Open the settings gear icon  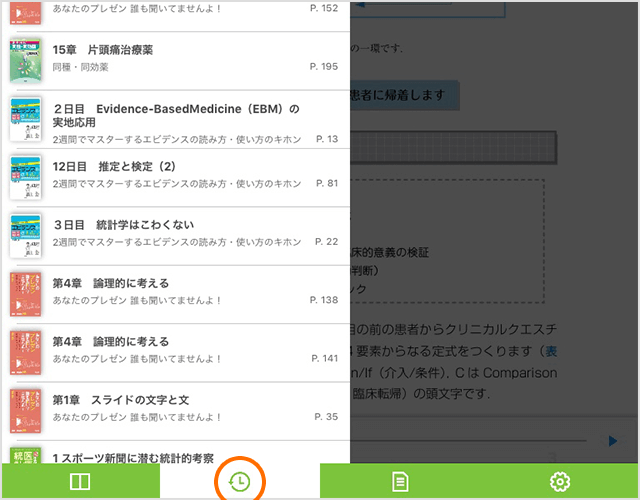(560, 482)
